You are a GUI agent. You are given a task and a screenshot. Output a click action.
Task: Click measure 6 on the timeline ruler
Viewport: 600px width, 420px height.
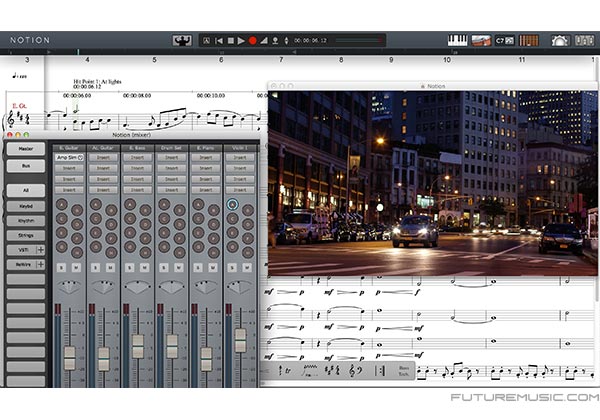pos(221,60)
